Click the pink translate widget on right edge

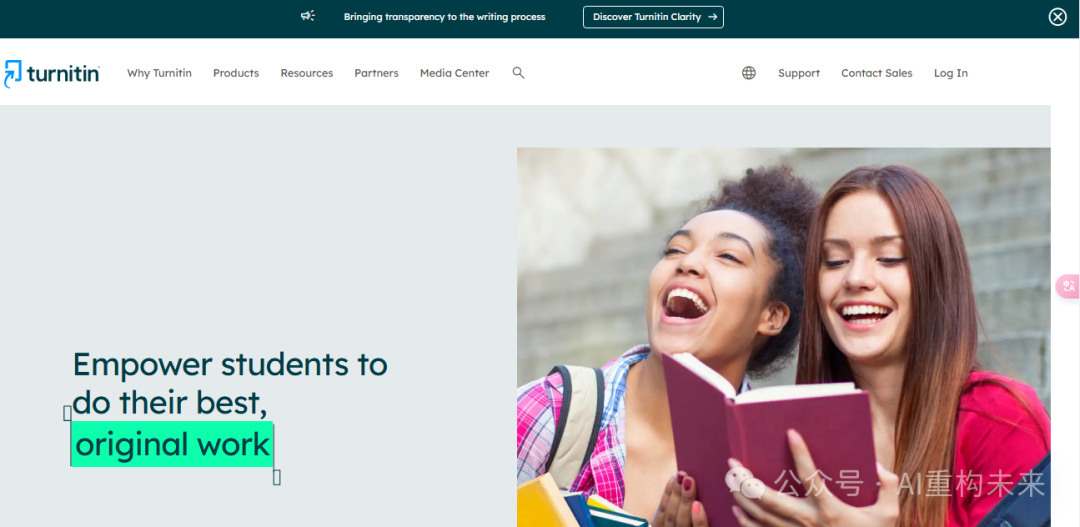[1068, 286]
